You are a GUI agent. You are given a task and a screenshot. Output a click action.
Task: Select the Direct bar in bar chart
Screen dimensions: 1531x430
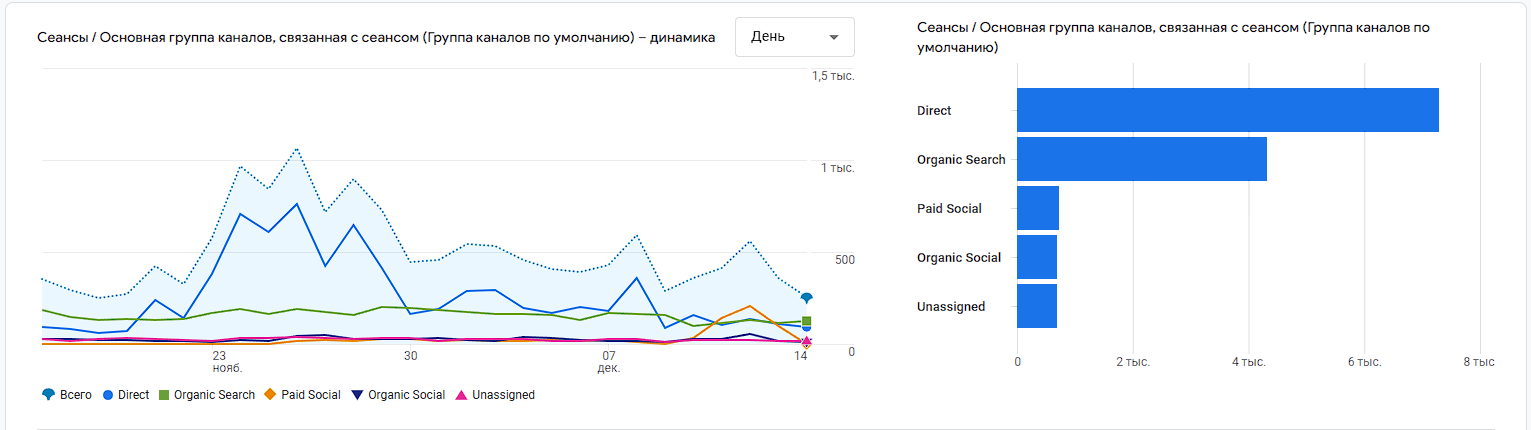point(1227,110)
